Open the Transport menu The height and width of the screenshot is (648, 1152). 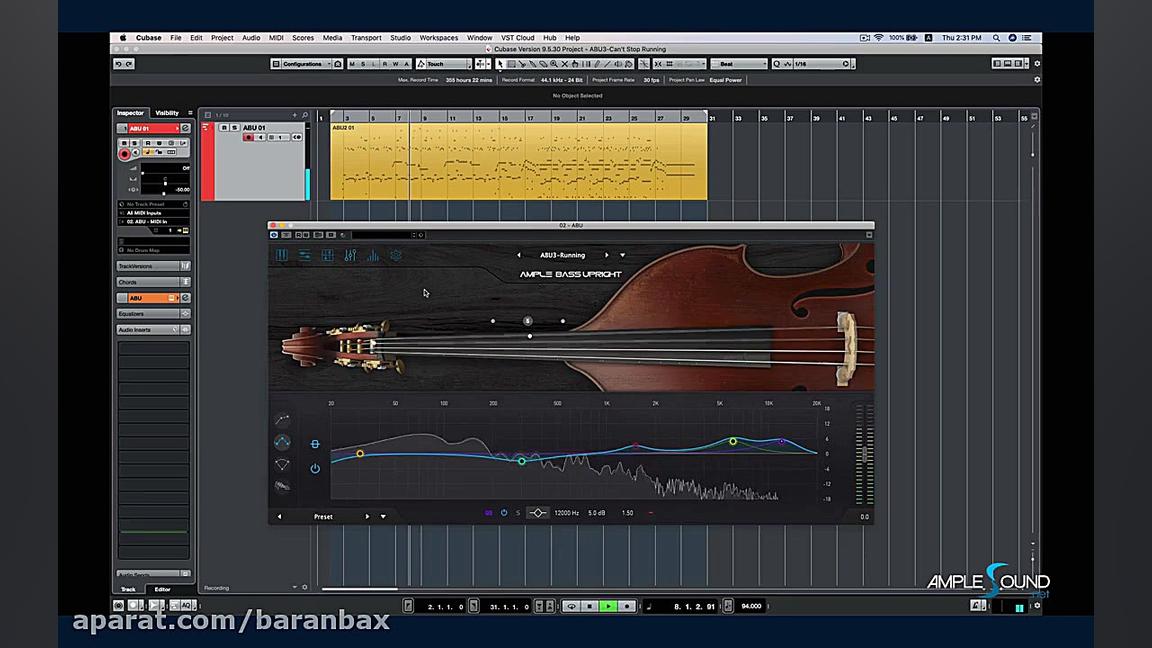(365, 38)
